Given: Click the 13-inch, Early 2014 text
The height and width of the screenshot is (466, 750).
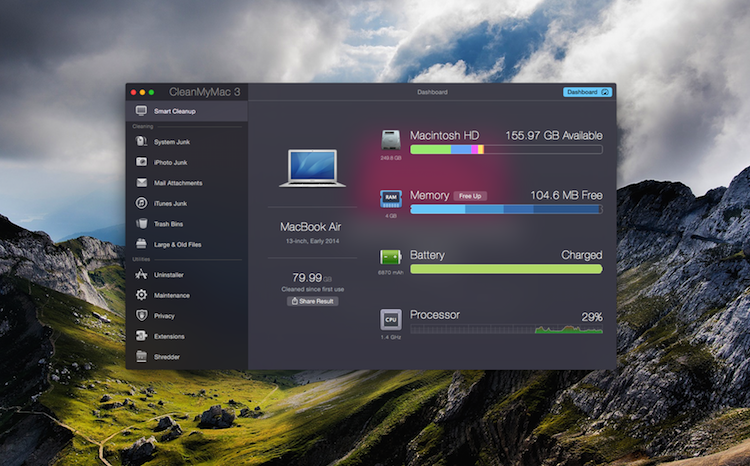Looking at the screenshot, I should (312, 241).
